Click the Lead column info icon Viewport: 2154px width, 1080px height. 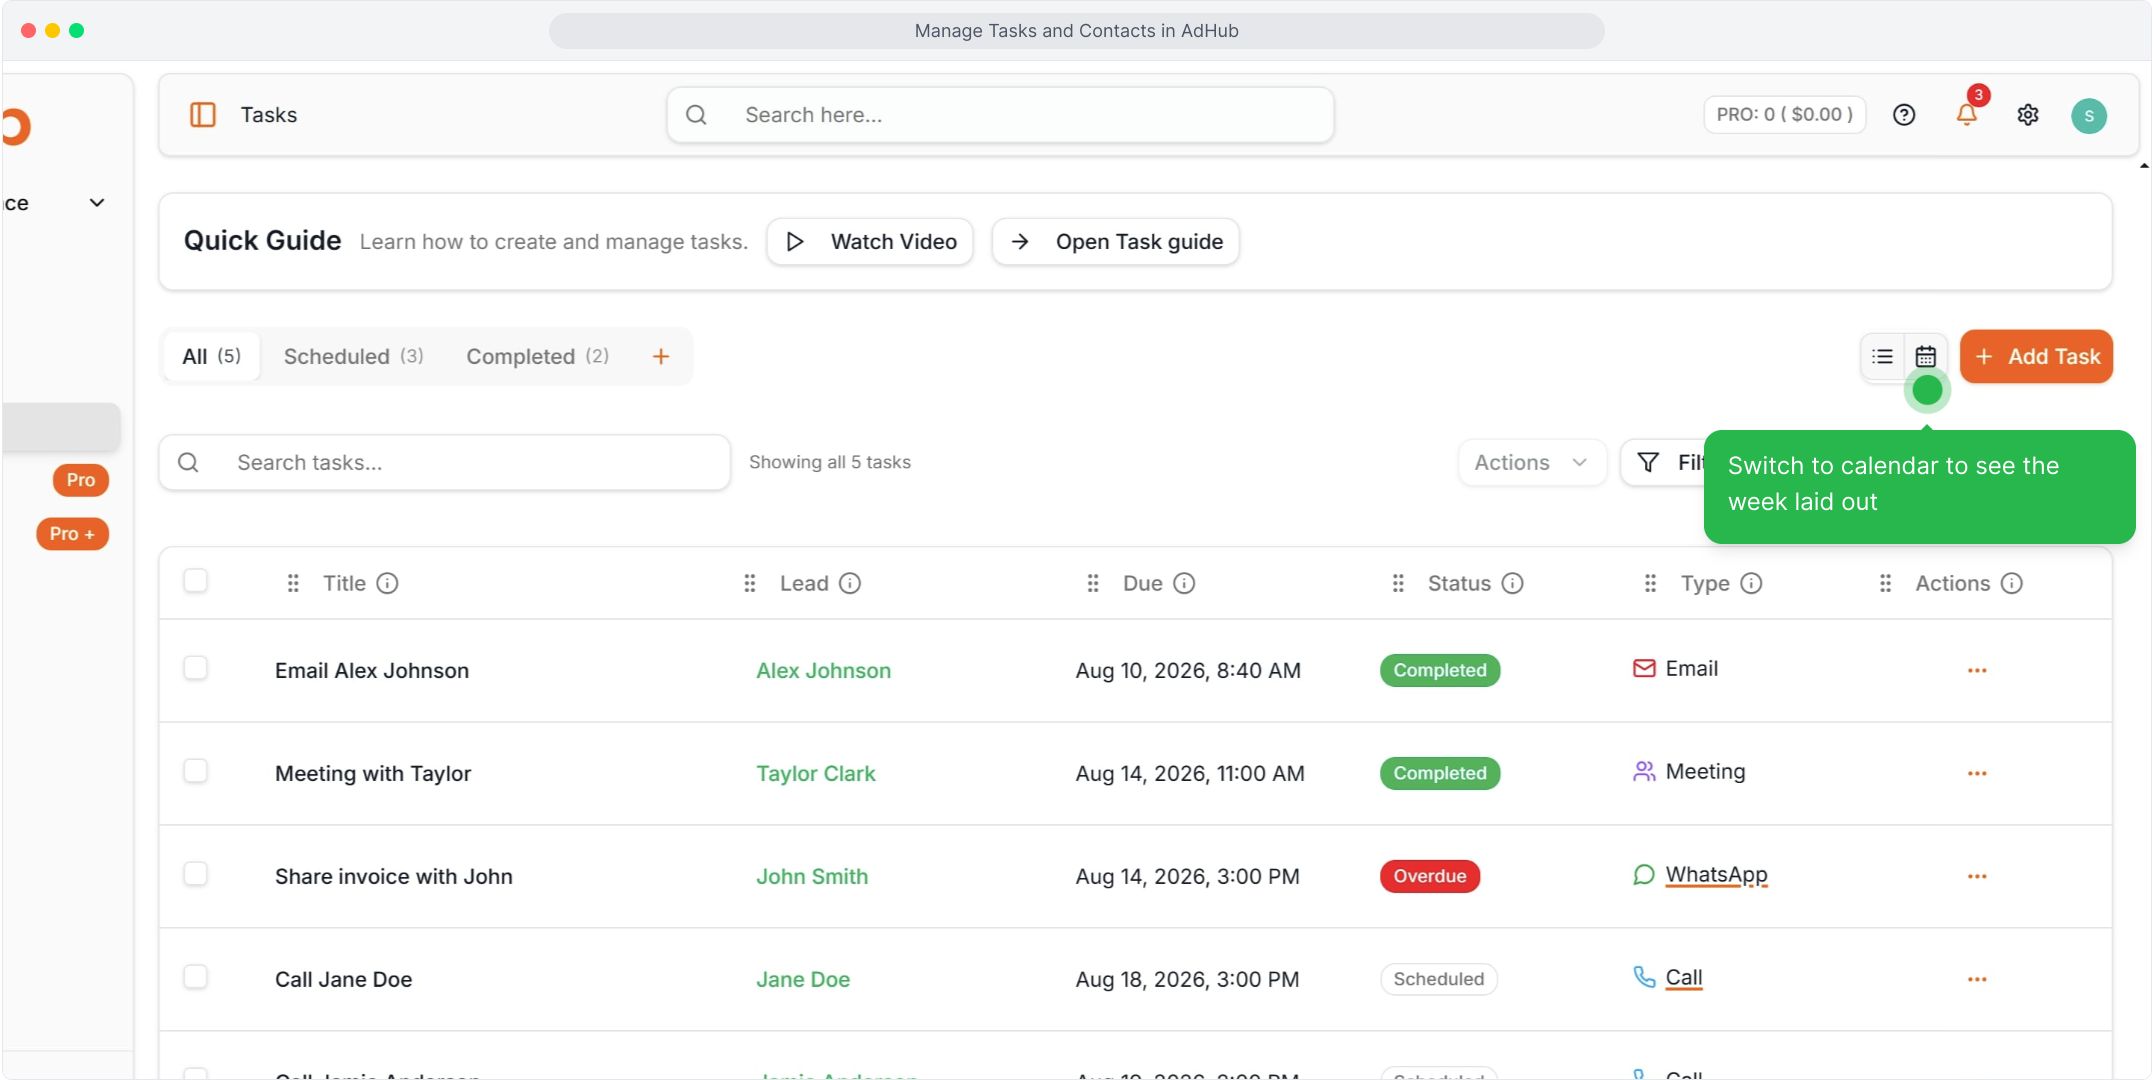(x=850, y=583)
